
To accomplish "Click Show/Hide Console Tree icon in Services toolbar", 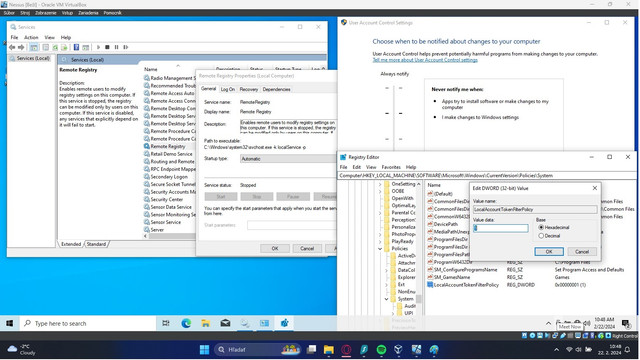I will [x=34, y=47].
